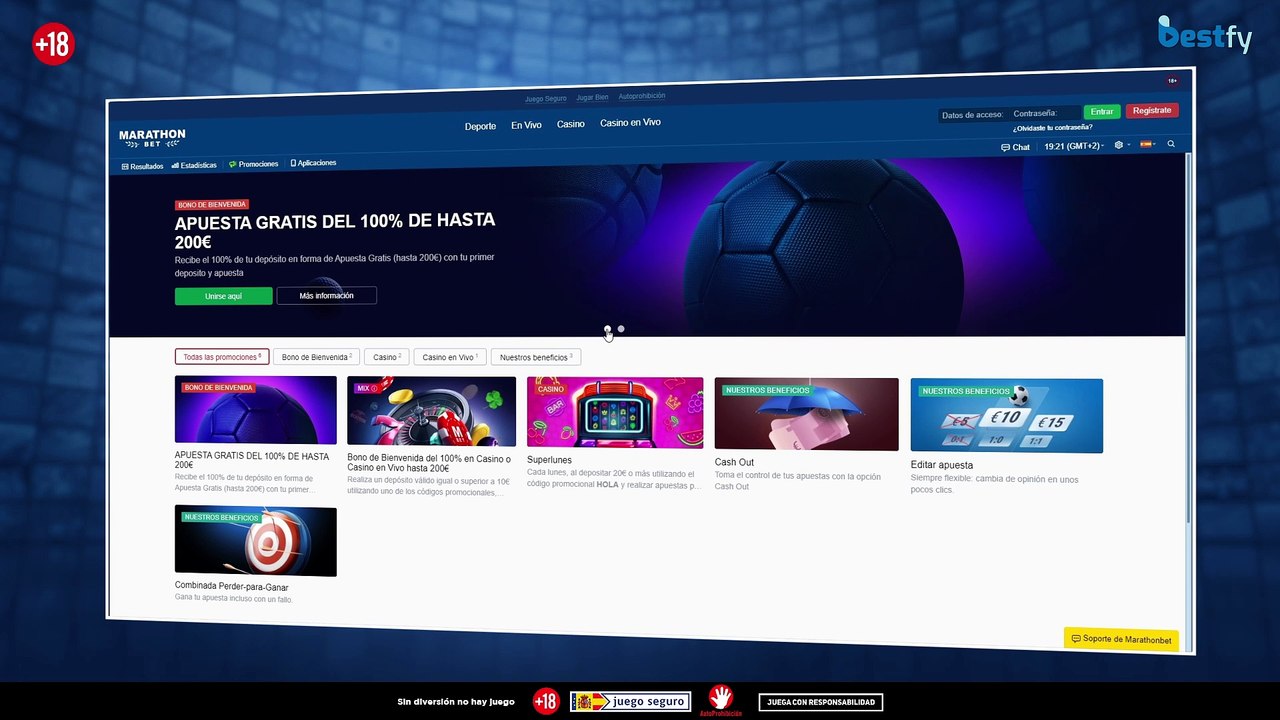The width and height of the screenshot is (1280, 720).
Task: Filter promotions by Nuestros beneficios tab
Action: pos(536,357)
